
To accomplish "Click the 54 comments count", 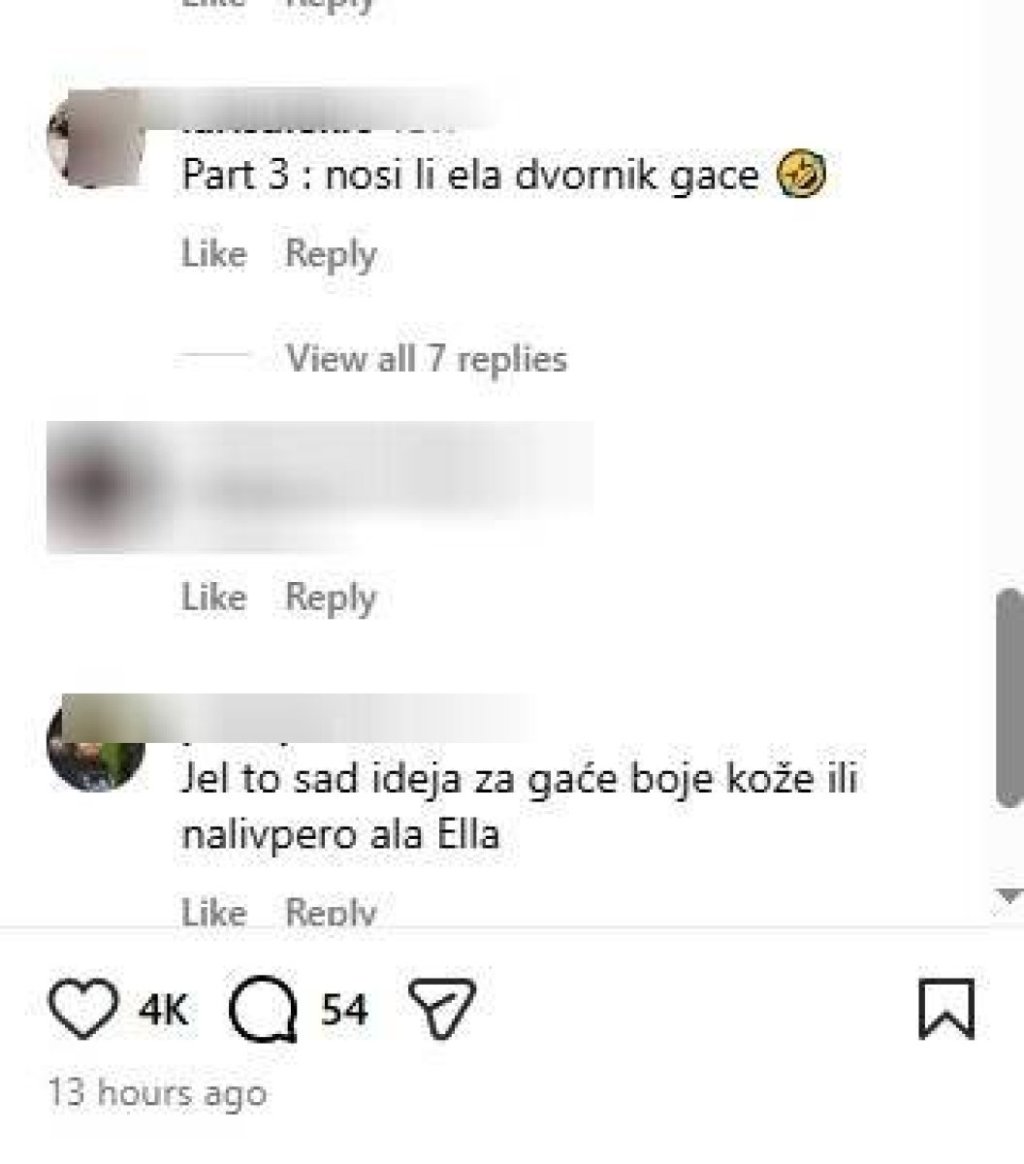I will [x=345, y=1010].
